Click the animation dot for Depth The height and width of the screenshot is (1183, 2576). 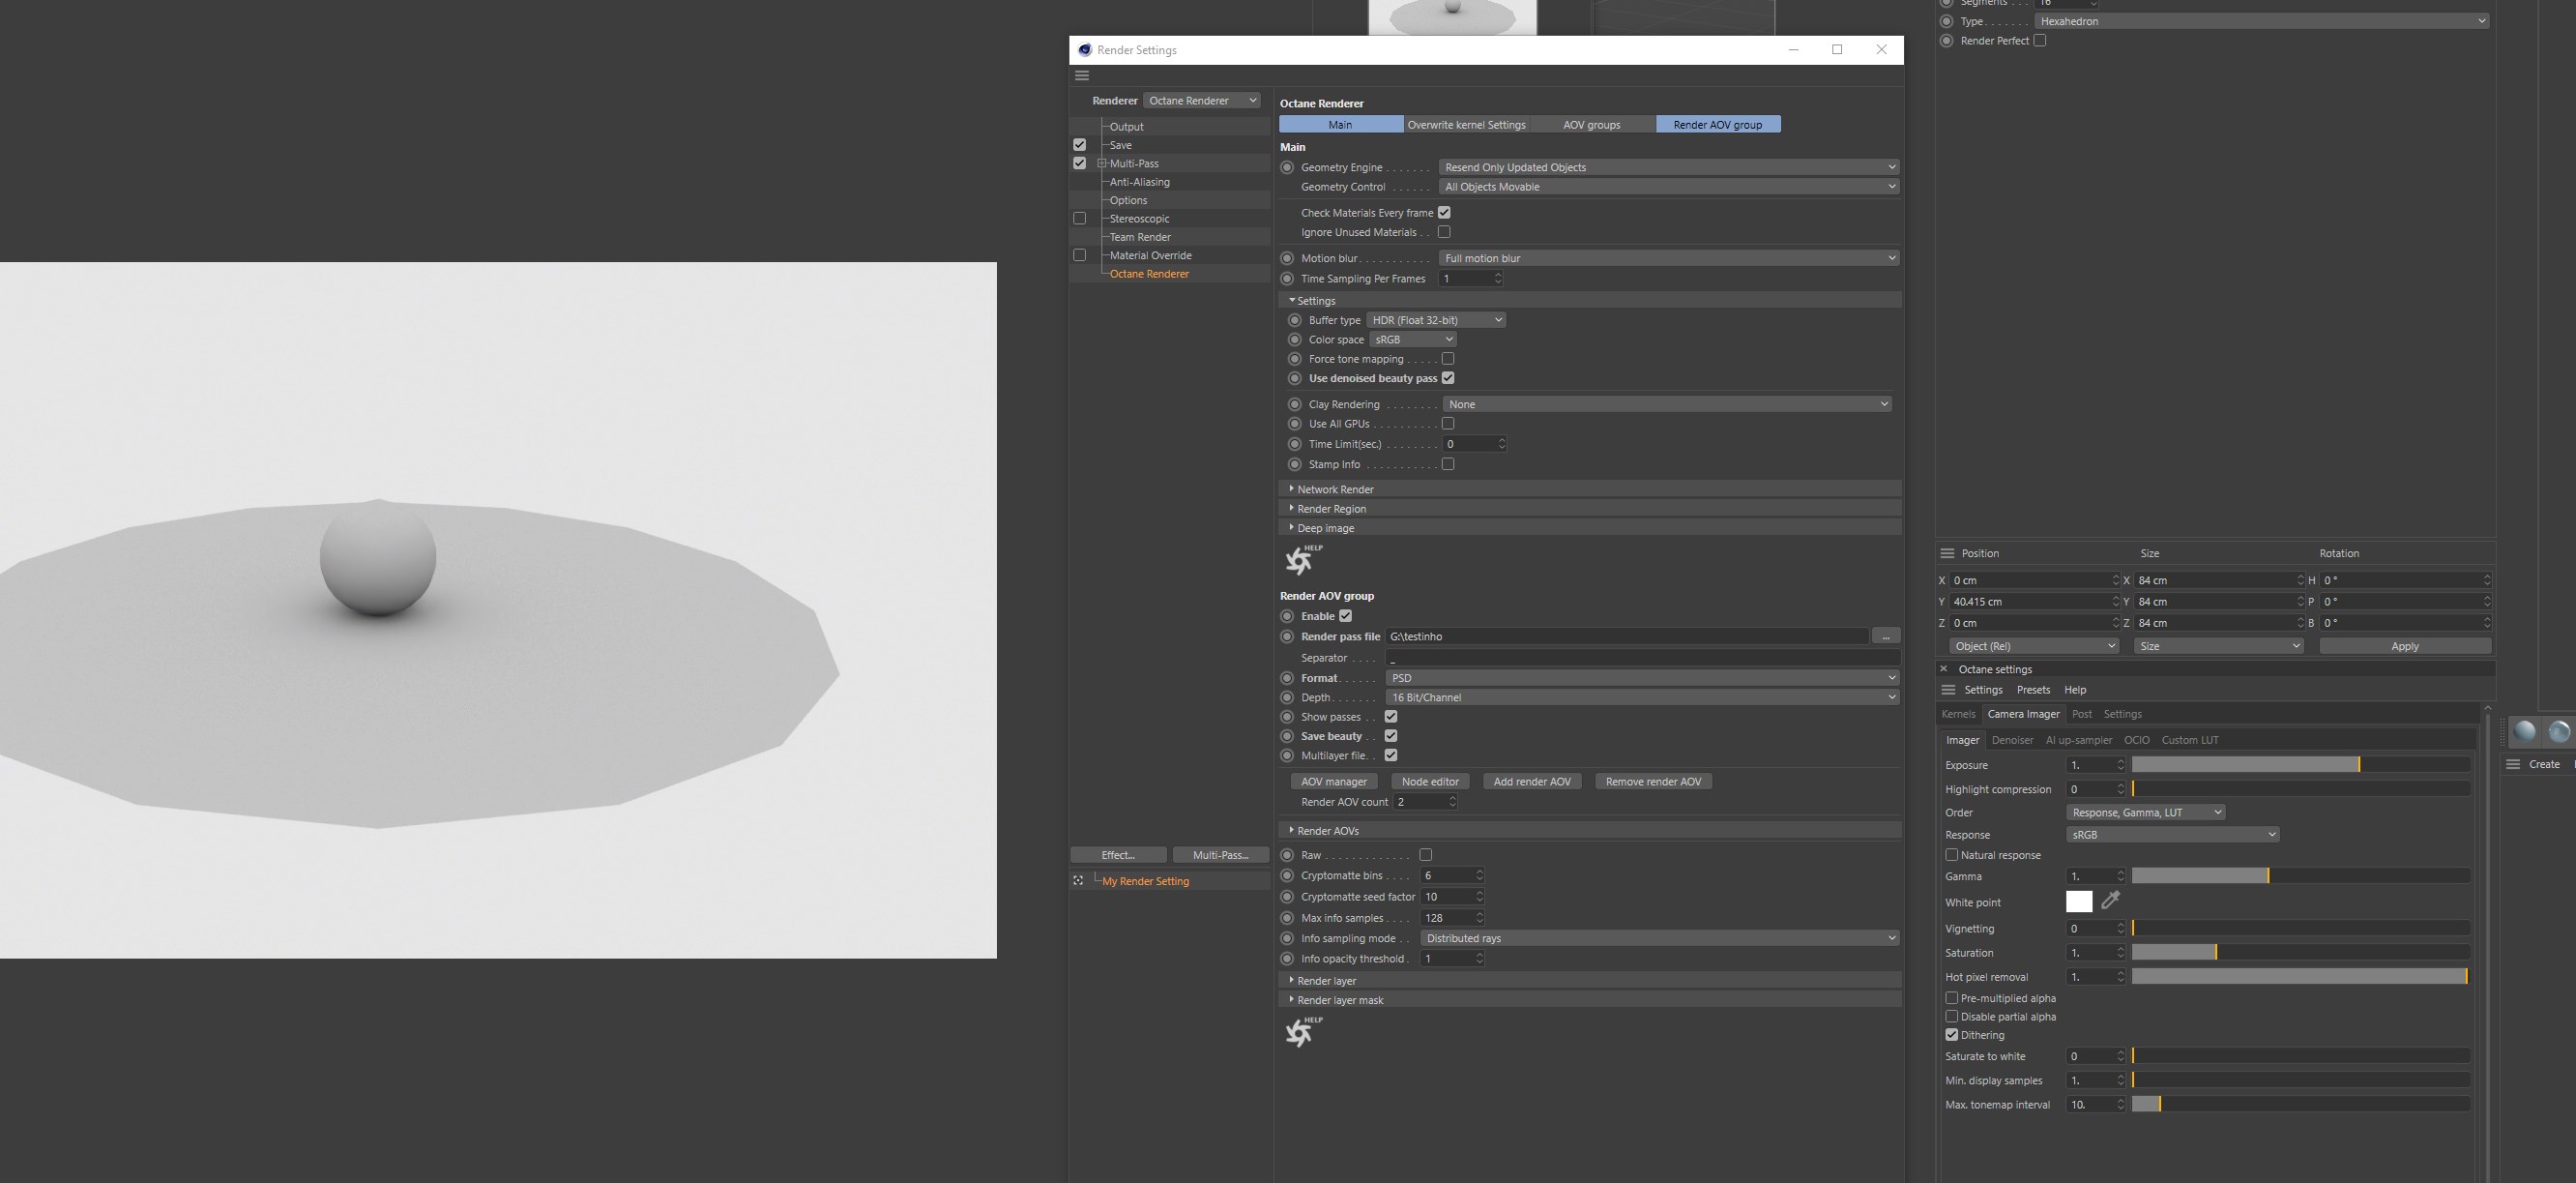point(1287,697)
